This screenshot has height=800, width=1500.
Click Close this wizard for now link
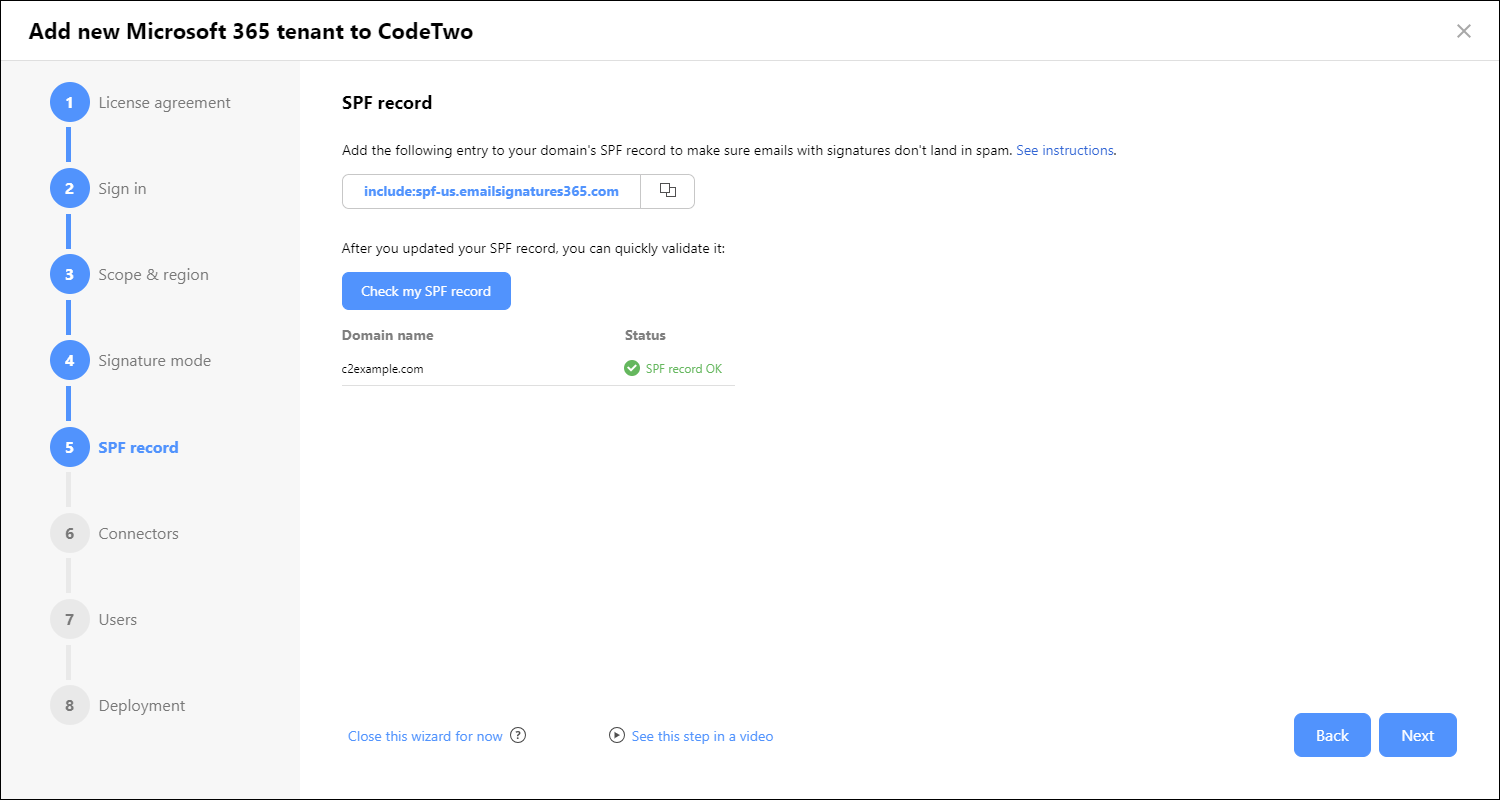coord(425,736)
